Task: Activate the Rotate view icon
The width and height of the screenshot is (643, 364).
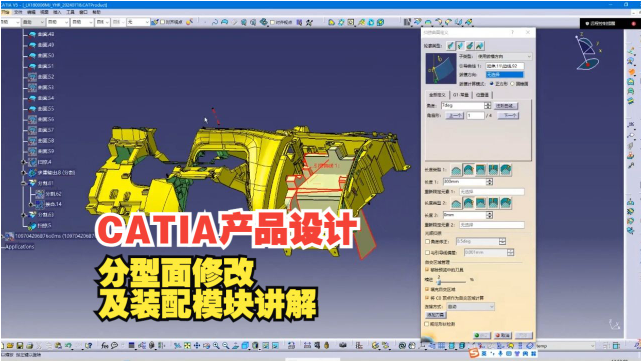Action: 206,346
